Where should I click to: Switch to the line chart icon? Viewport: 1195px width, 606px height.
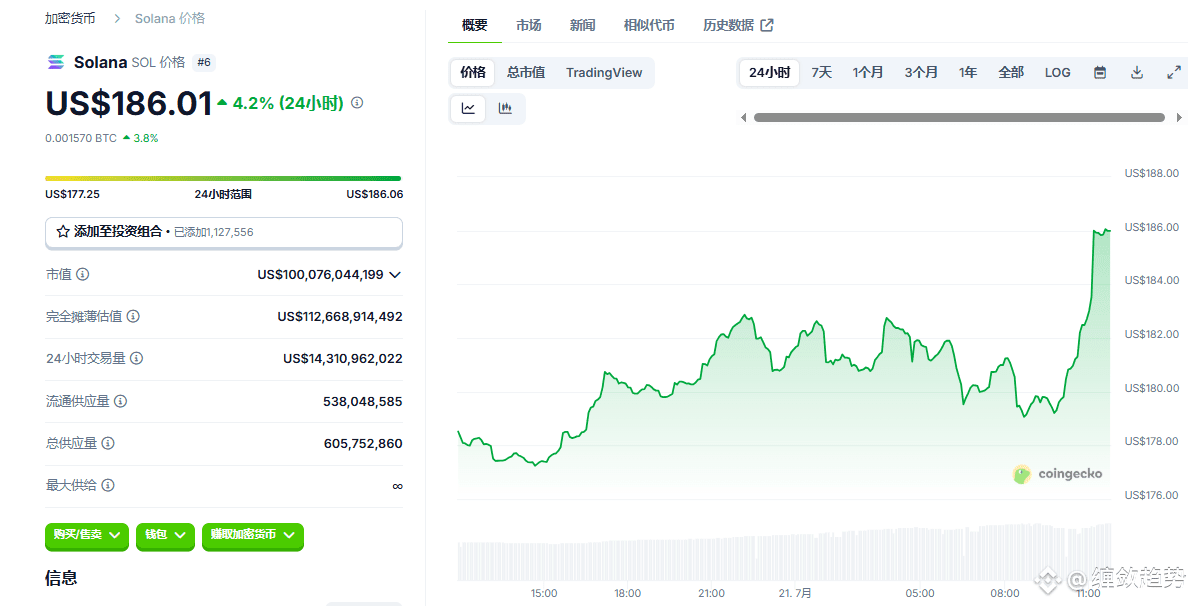point(468,108)
